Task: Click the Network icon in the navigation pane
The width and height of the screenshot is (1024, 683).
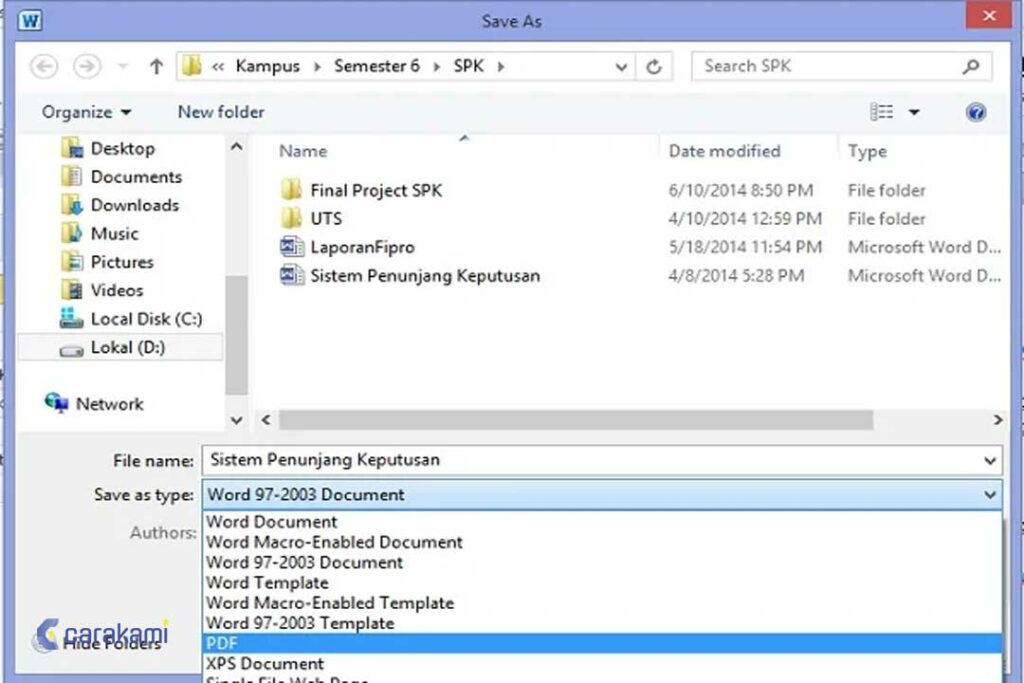Action: [x=58, y=404]
